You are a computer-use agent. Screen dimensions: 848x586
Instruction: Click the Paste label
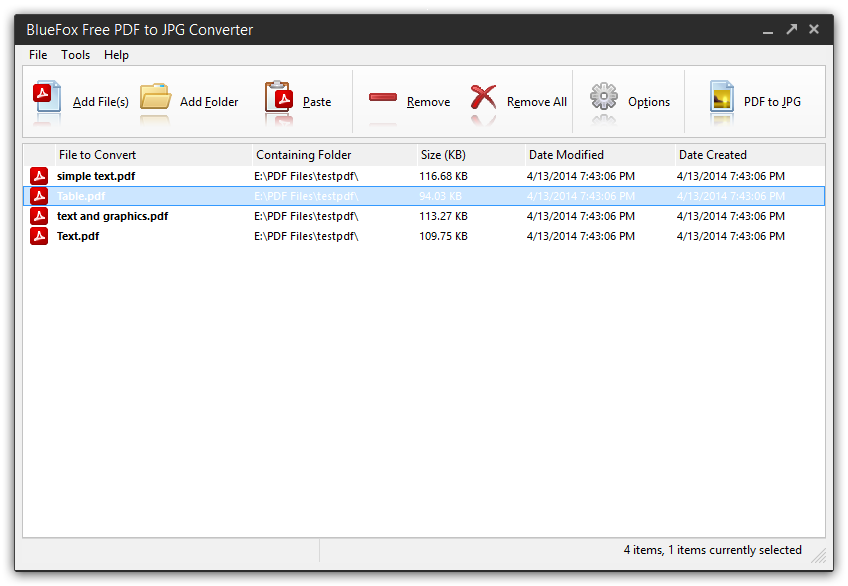tap(317, 102)
